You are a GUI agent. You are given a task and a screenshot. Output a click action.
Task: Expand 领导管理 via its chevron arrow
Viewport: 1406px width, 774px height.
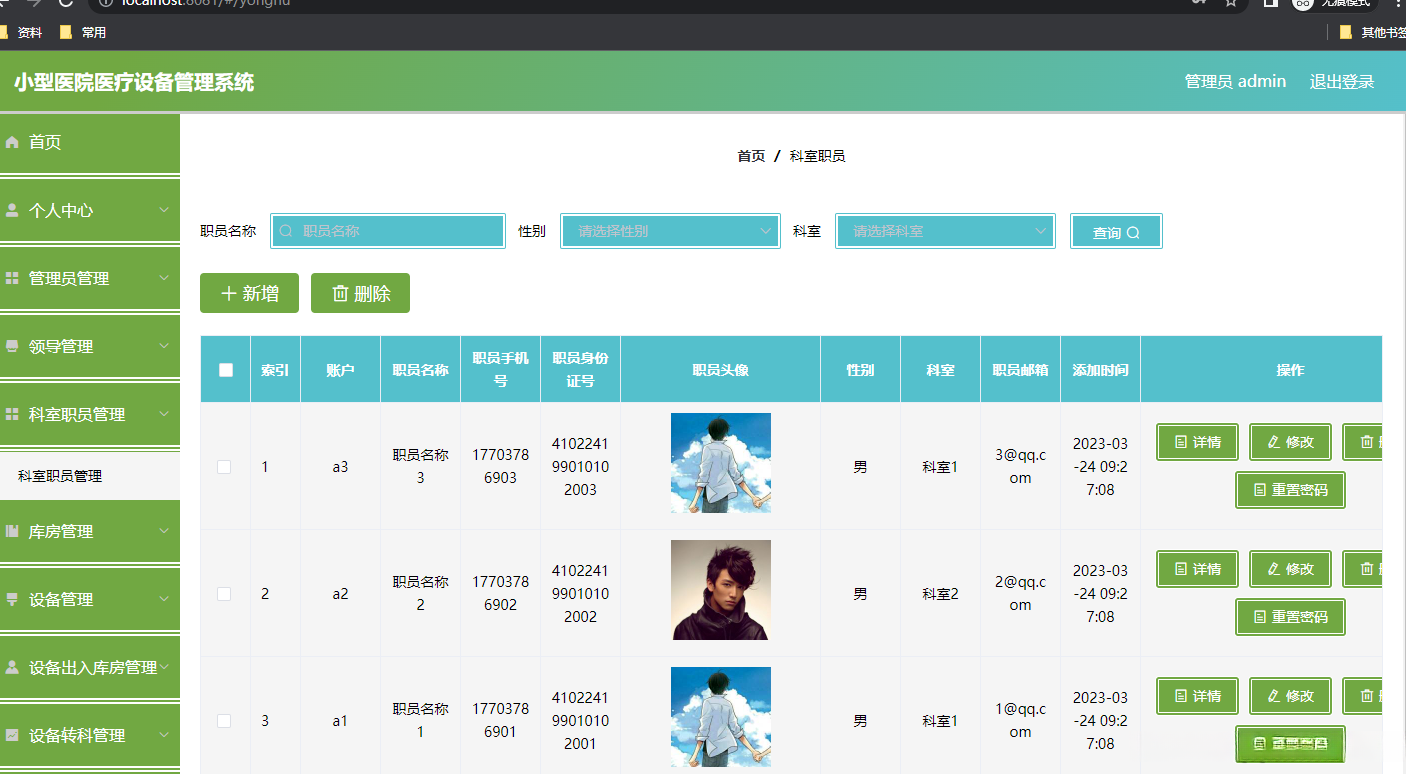point(164,346)
